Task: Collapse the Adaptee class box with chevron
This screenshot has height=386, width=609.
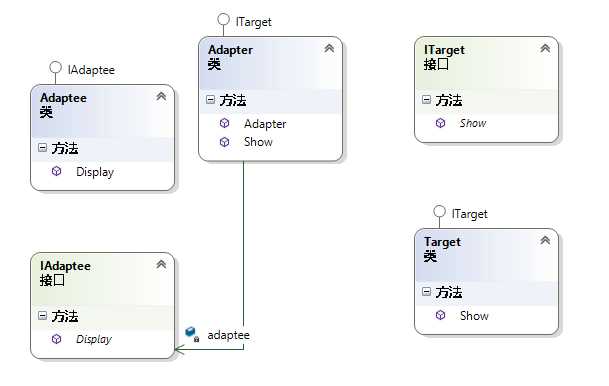Action: pyautogui.click(x=161, y=96)
